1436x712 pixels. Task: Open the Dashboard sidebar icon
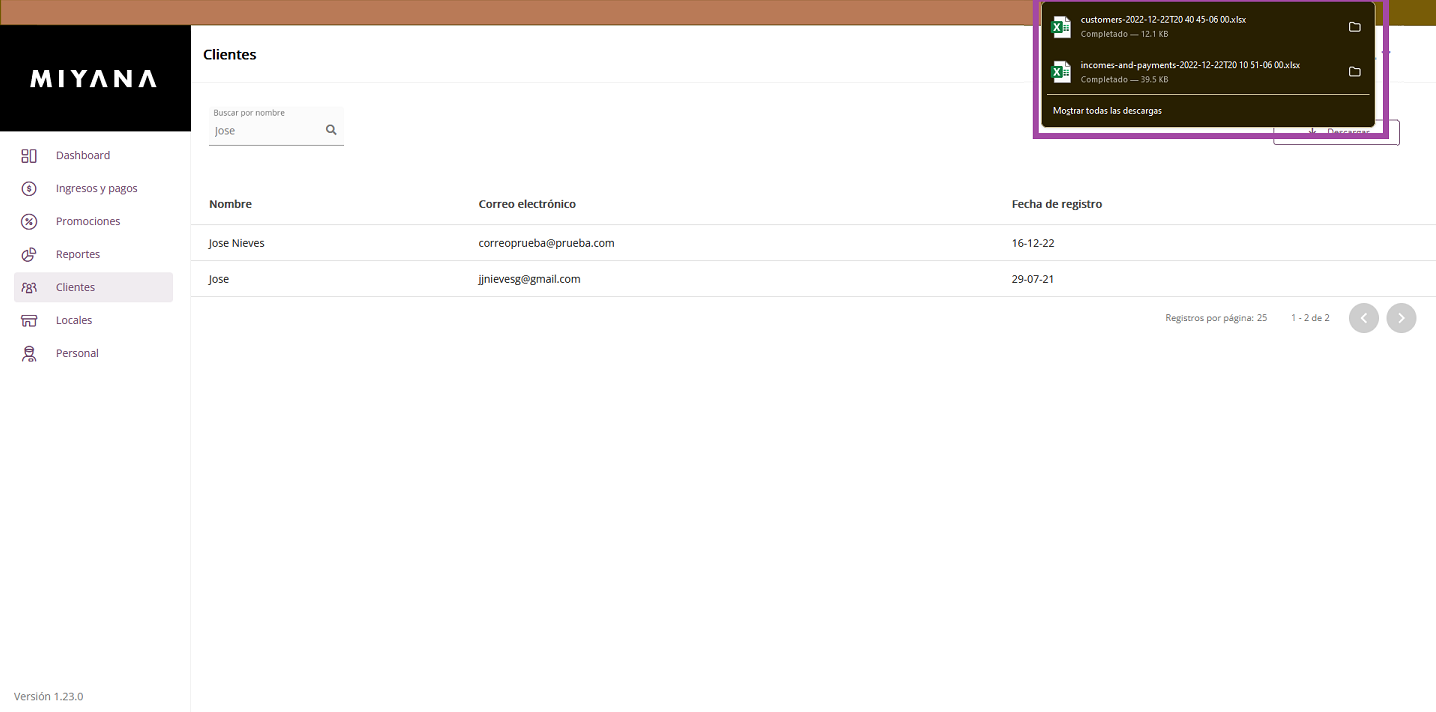coord(29,155)
